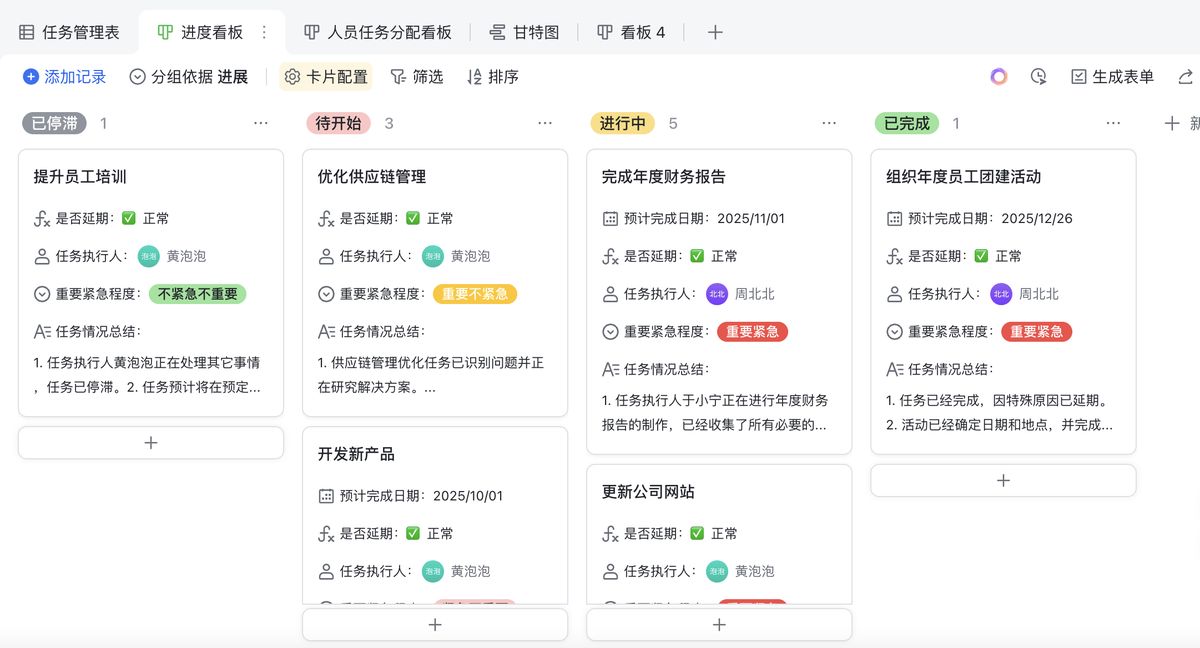Click 添加记录 to add a record

[x=64, y=77]
